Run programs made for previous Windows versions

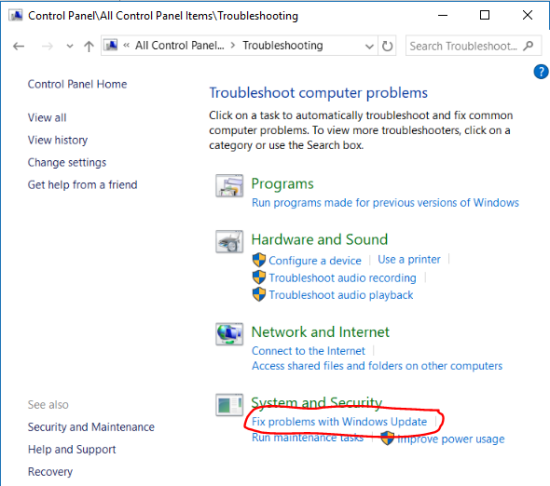point(385,203)
